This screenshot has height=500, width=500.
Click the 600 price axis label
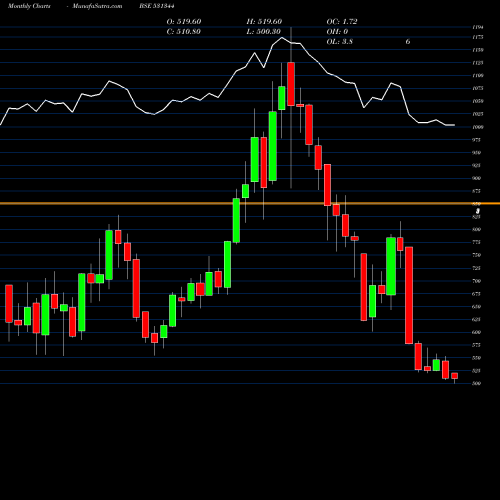pos(477,332)
